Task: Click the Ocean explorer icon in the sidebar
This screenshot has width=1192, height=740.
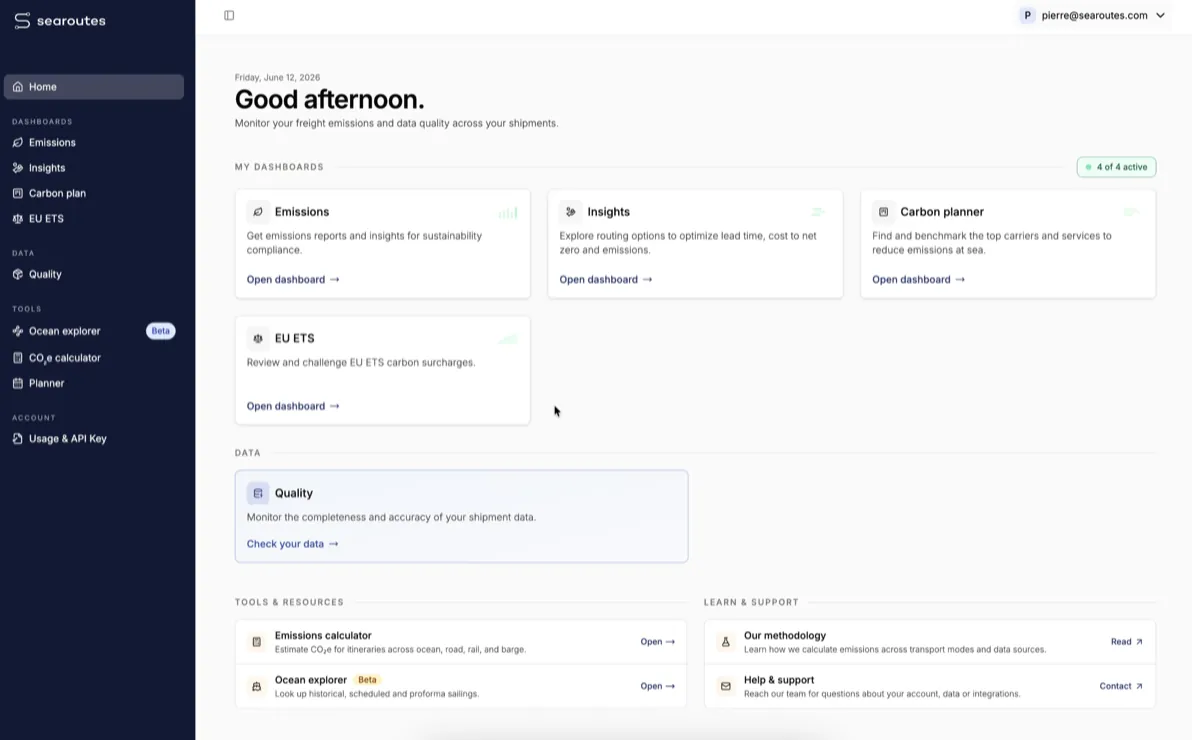Action: click(17, 331)
